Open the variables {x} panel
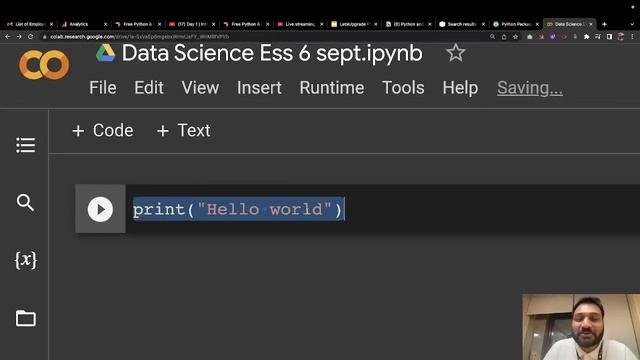This screenshot has width=640, height=360. point(26,260)
